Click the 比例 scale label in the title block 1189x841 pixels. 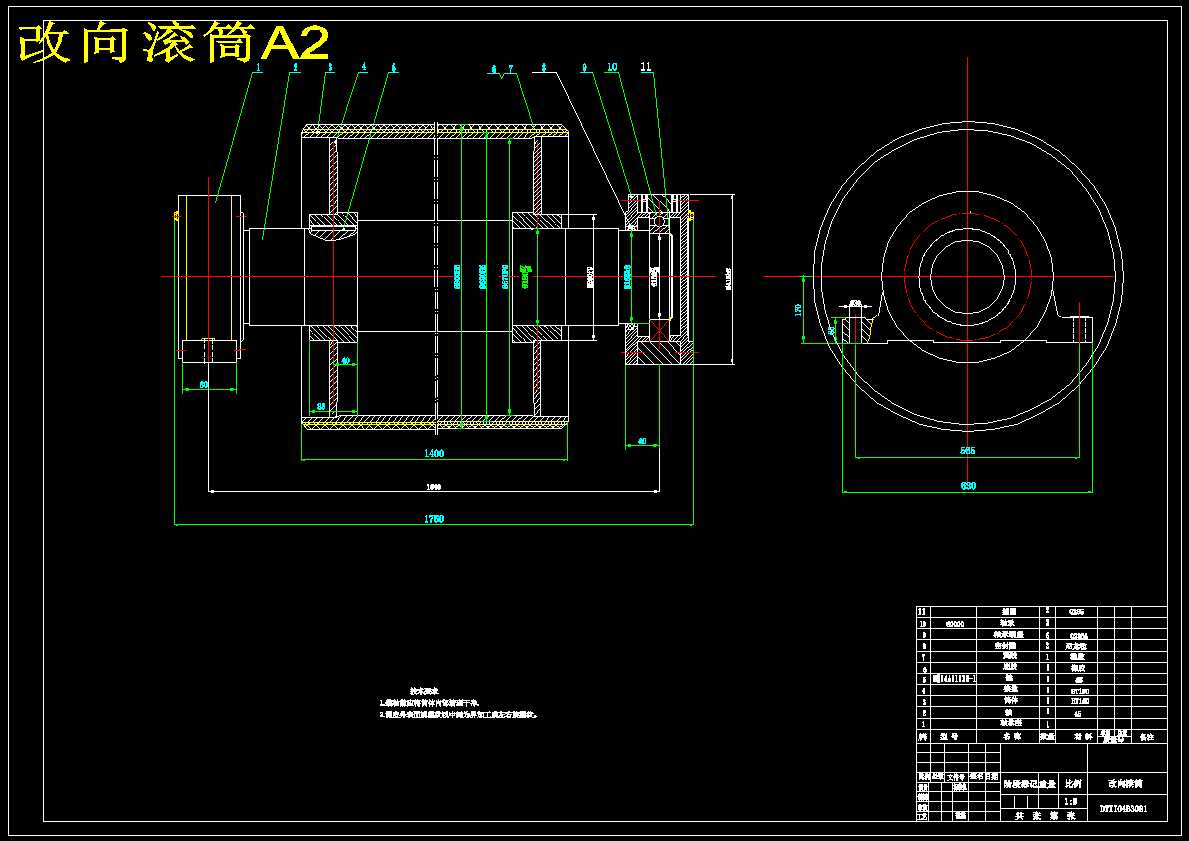(x=1072, y=784)
